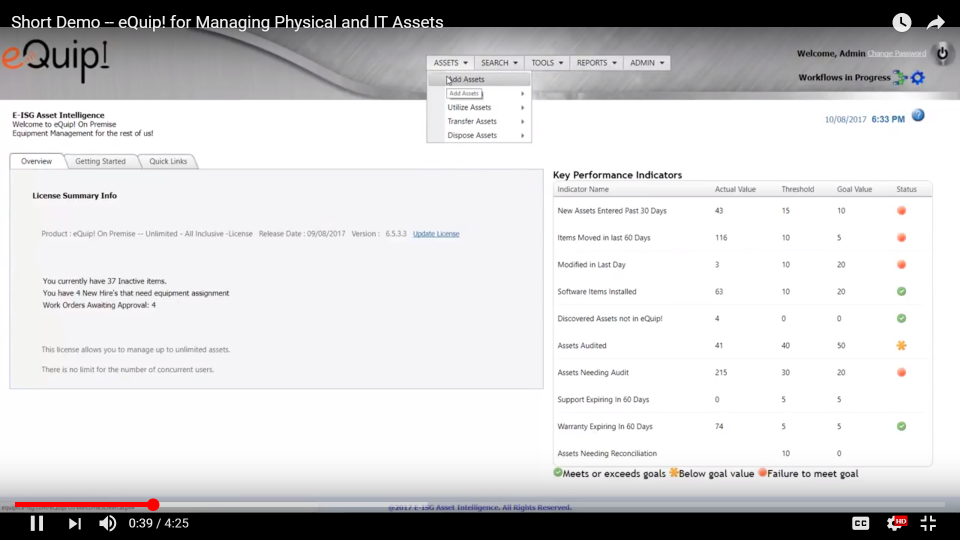Open the TOOLS menu

click(x=547, y=62)
